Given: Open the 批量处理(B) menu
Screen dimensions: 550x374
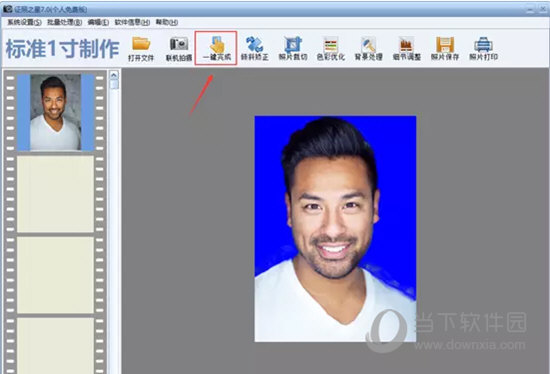Looking at the screenshot, I should pos(65,22).
